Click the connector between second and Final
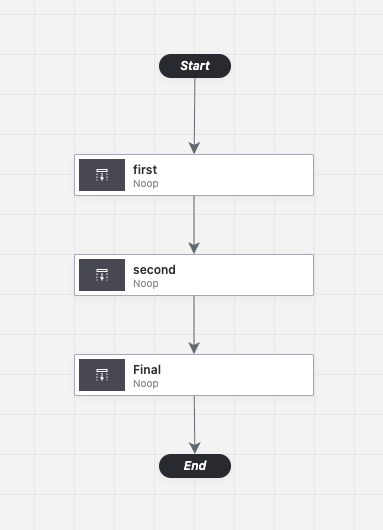Image resolution: width=383 pixels, height=530 pixels. (x=194, y=320)
